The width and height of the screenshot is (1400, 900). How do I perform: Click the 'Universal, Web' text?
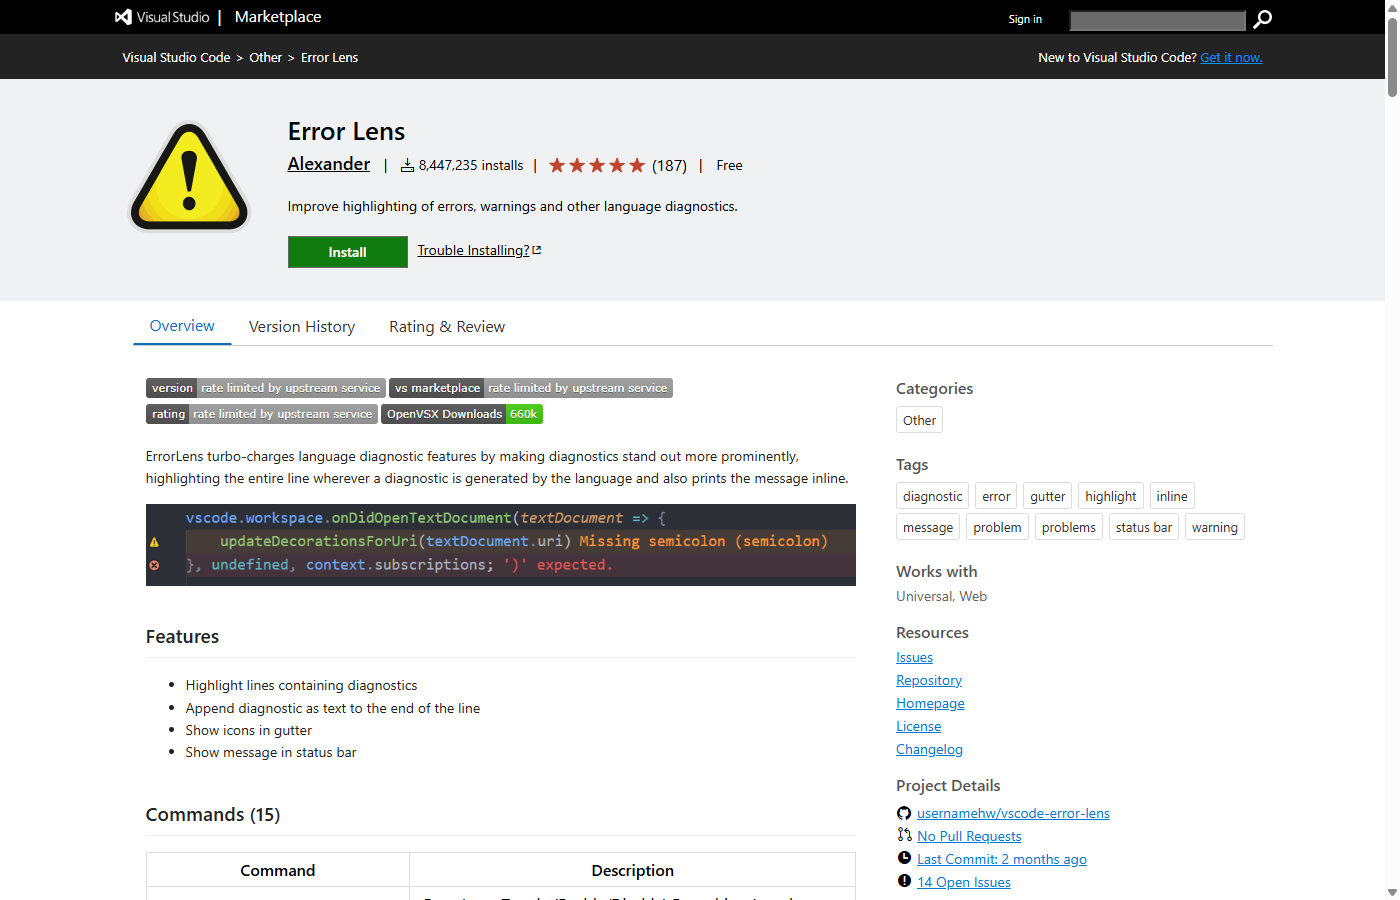point(941,596)
